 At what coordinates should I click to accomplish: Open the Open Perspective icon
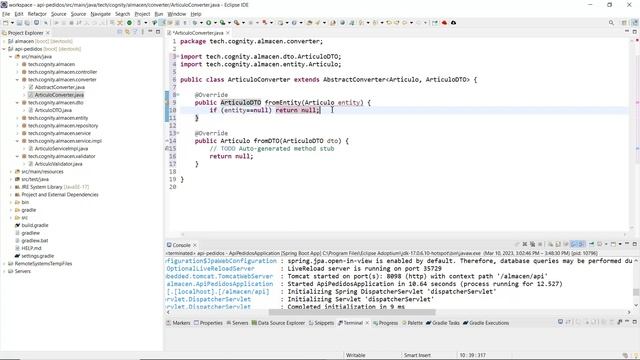[624, 22]
